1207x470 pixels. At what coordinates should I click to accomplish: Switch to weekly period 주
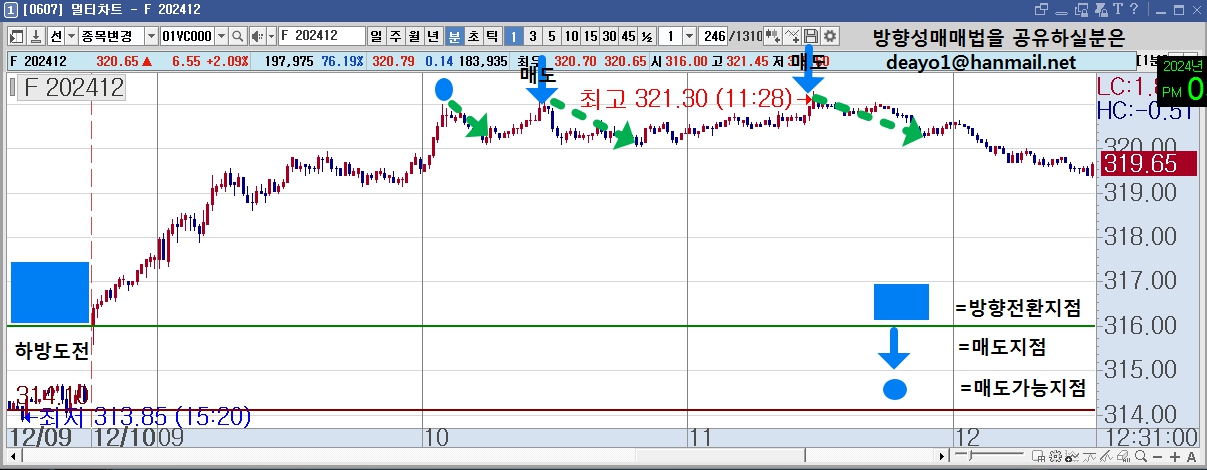[395, 36]
